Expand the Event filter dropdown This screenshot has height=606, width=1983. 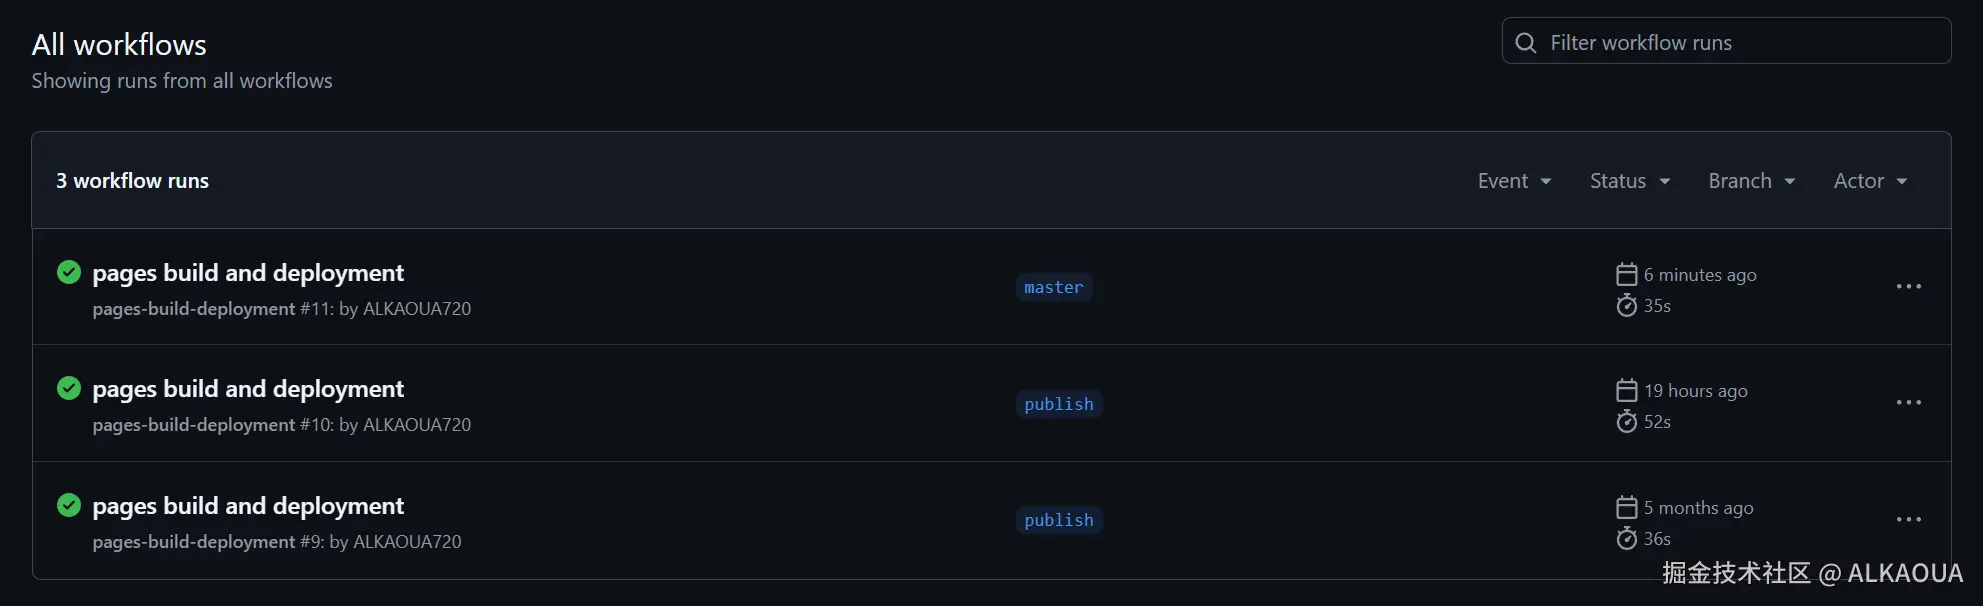point(1514,181)
